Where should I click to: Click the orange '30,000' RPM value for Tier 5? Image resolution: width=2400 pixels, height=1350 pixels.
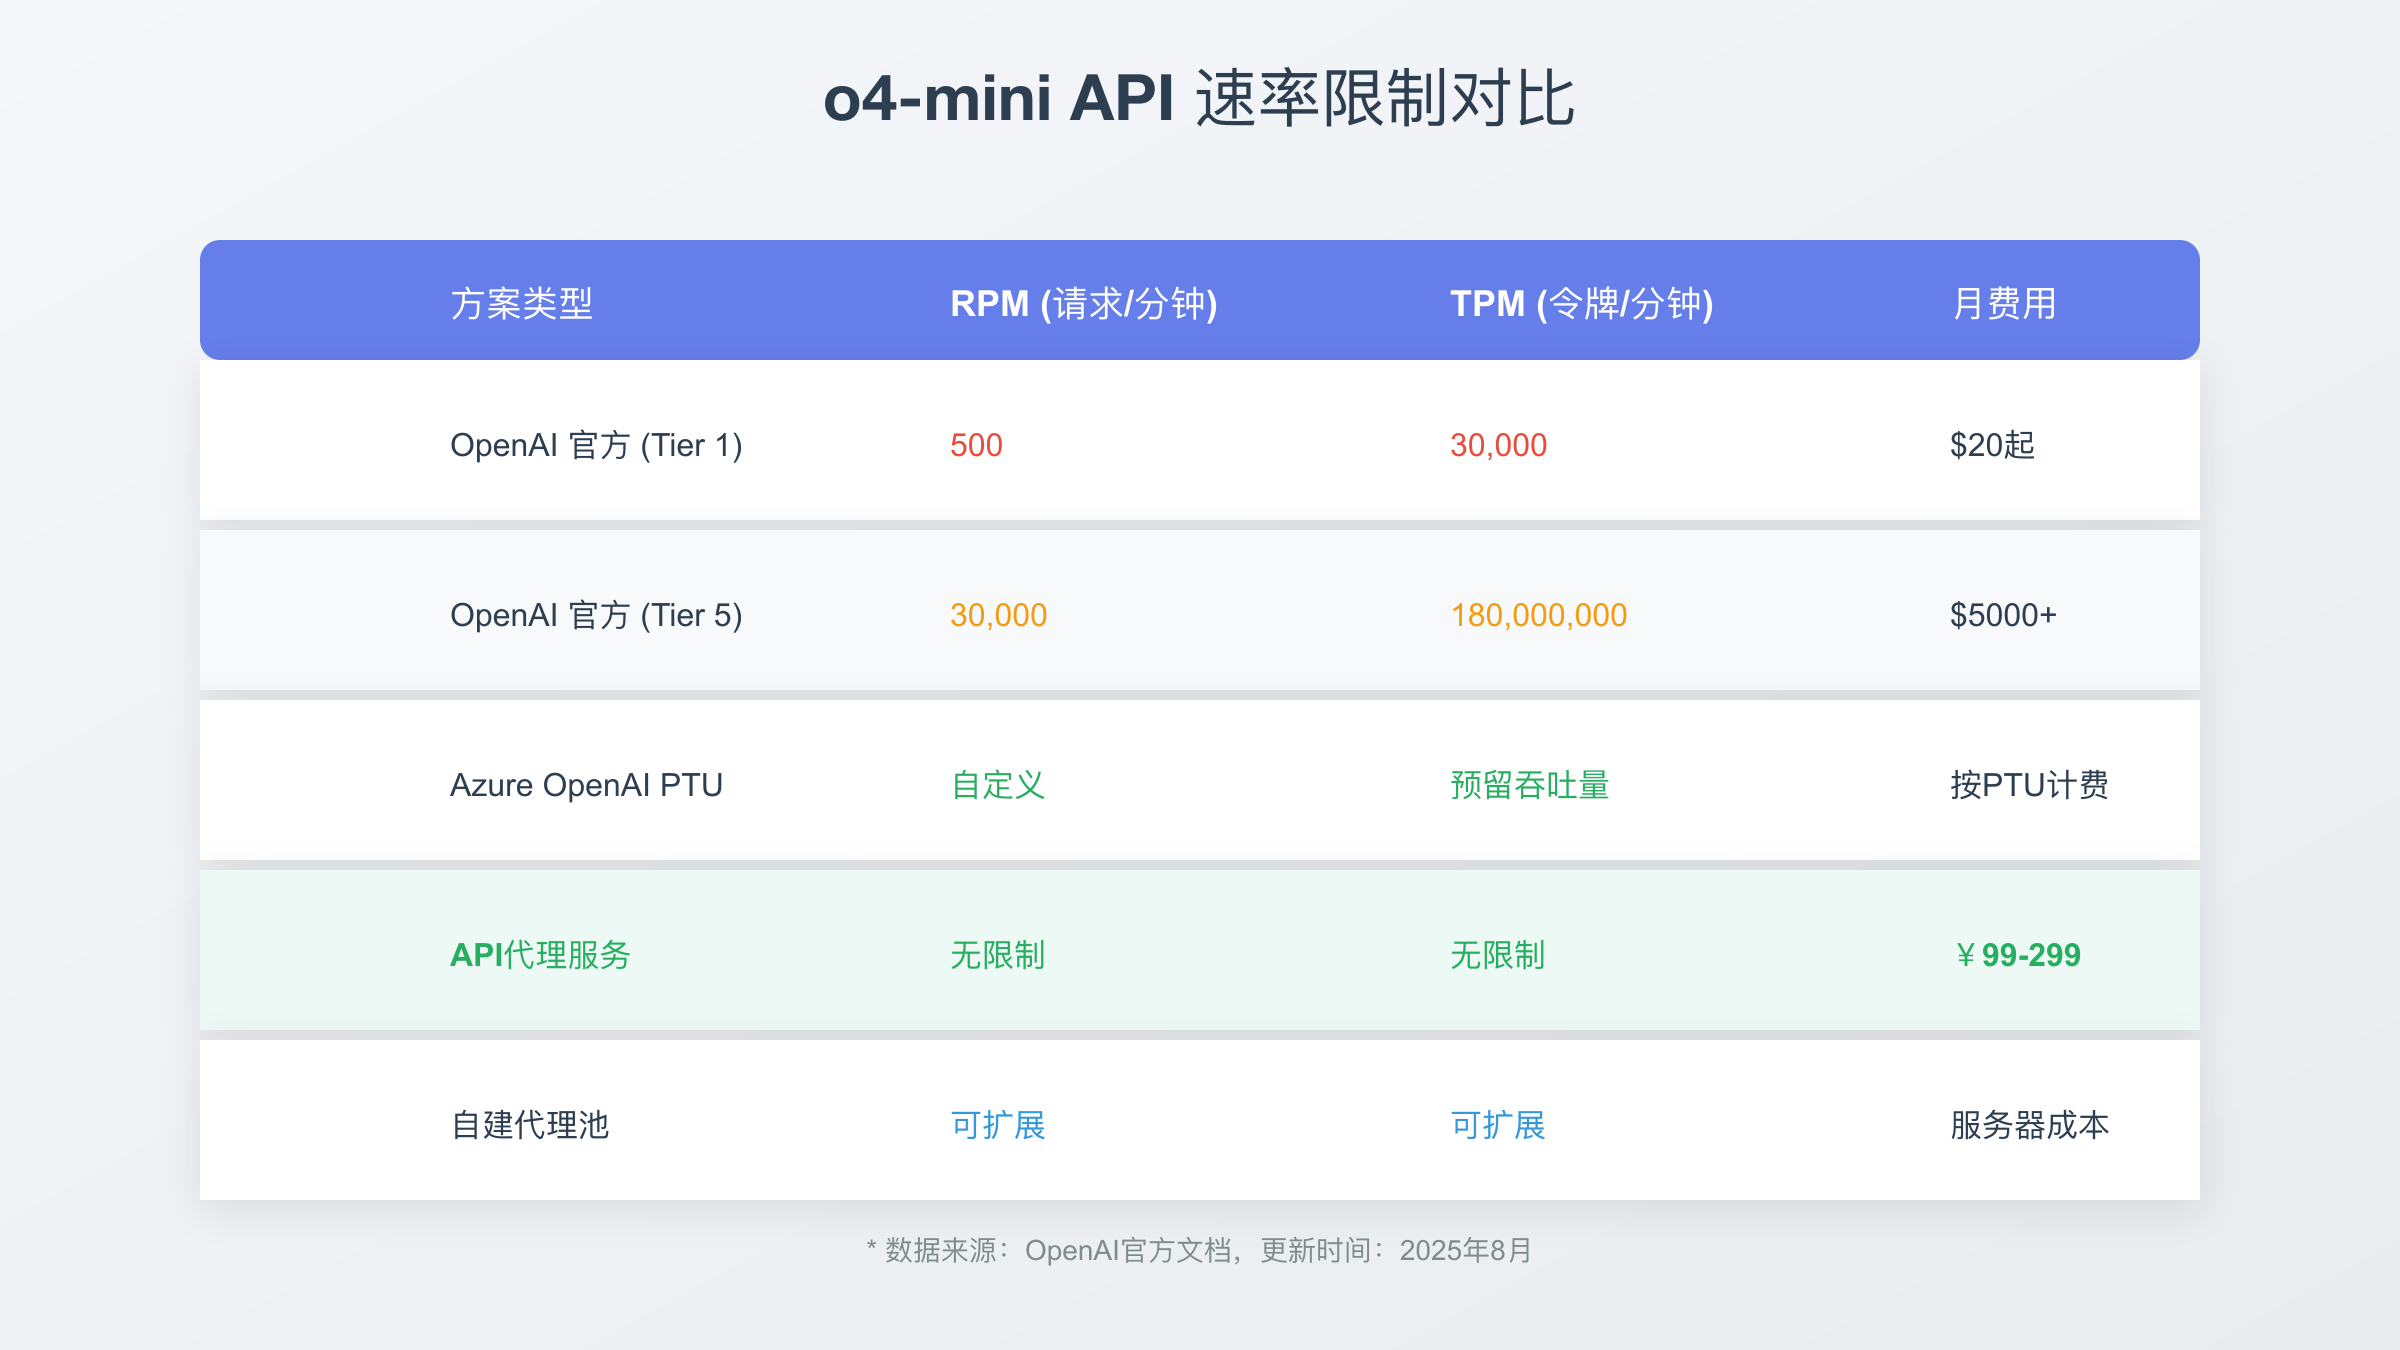coord(998,615)
